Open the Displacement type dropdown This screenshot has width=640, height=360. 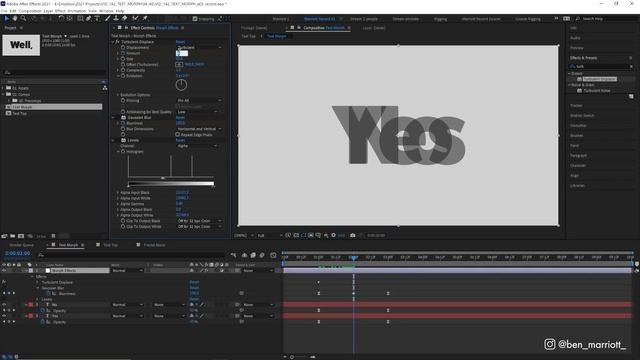[x=200, y=47]
